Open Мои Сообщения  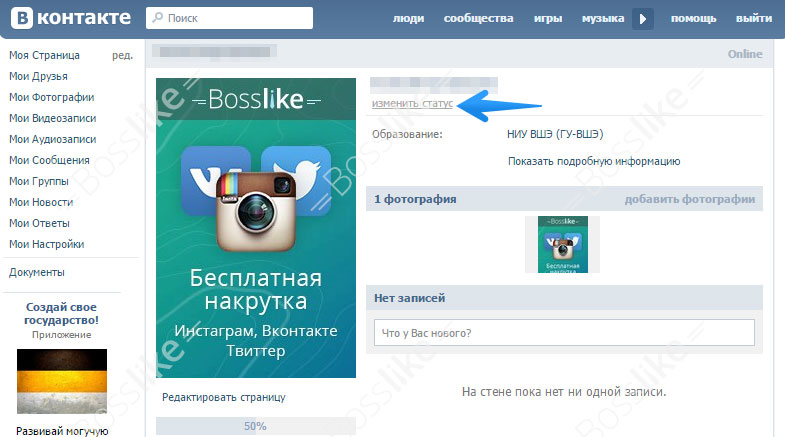point(49,160)
